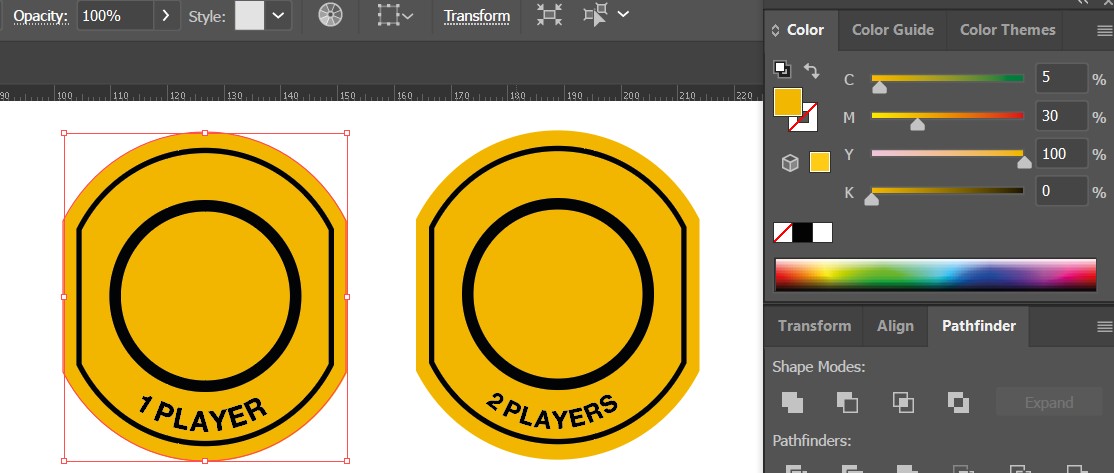The height and width of the screenshot is (473, 1114).
Task: Set color to None swatch
Action: (783, 233)
